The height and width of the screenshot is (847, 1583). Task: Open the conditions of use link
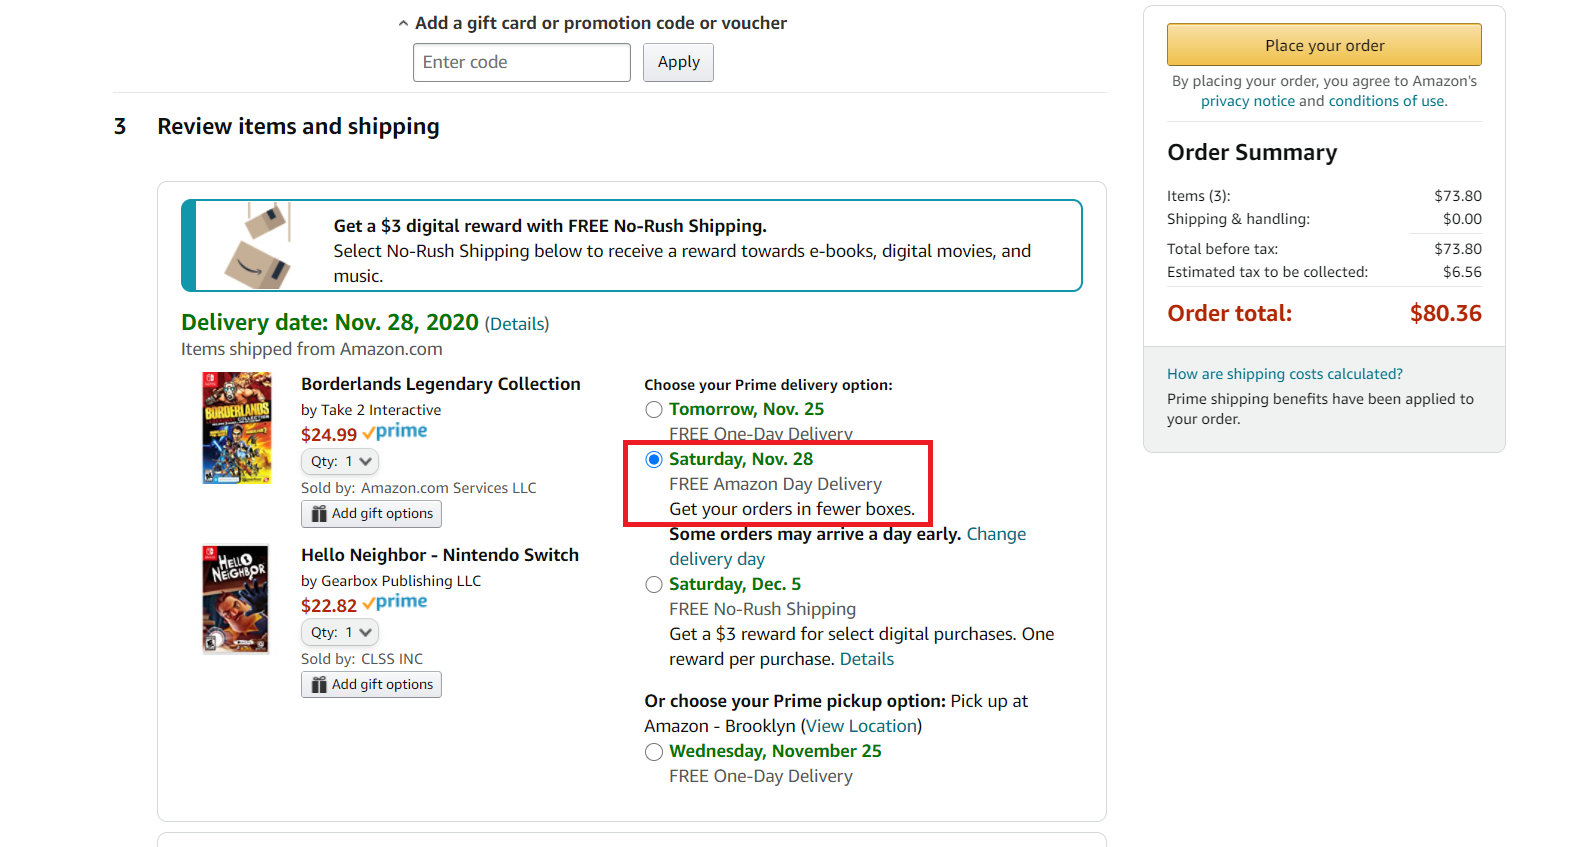[x=1386, y=101]
